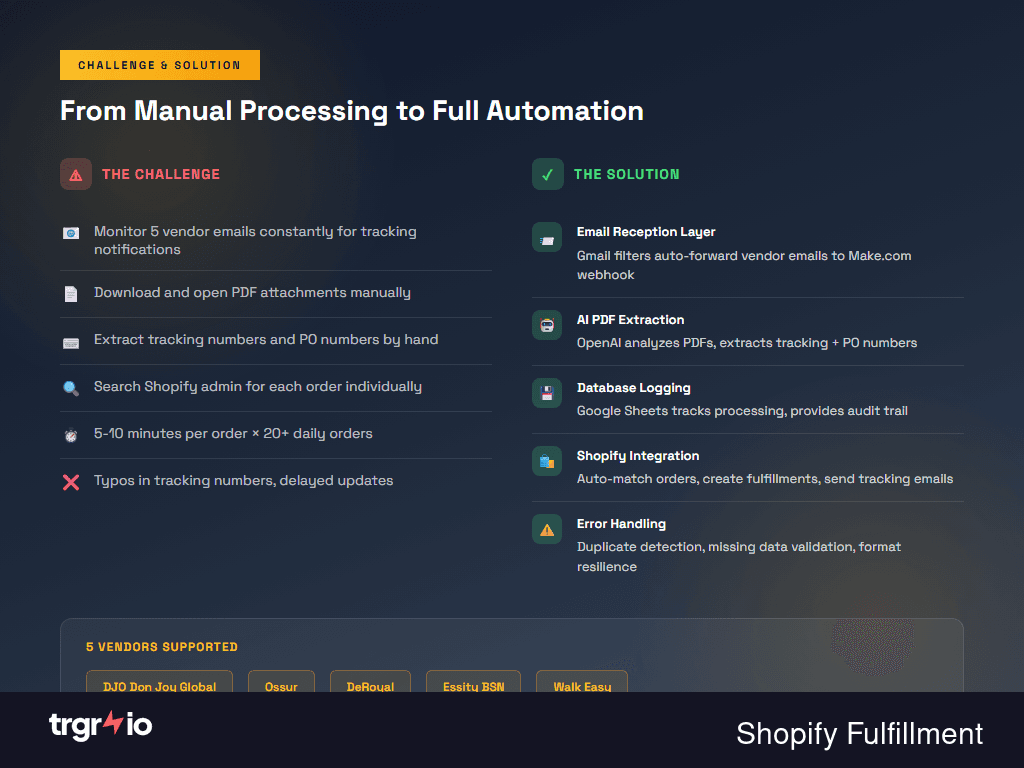Click the red warning triangle beside THE CHALLENGE
Viewport: 1024px width, 768px height.
click(75, 173)
